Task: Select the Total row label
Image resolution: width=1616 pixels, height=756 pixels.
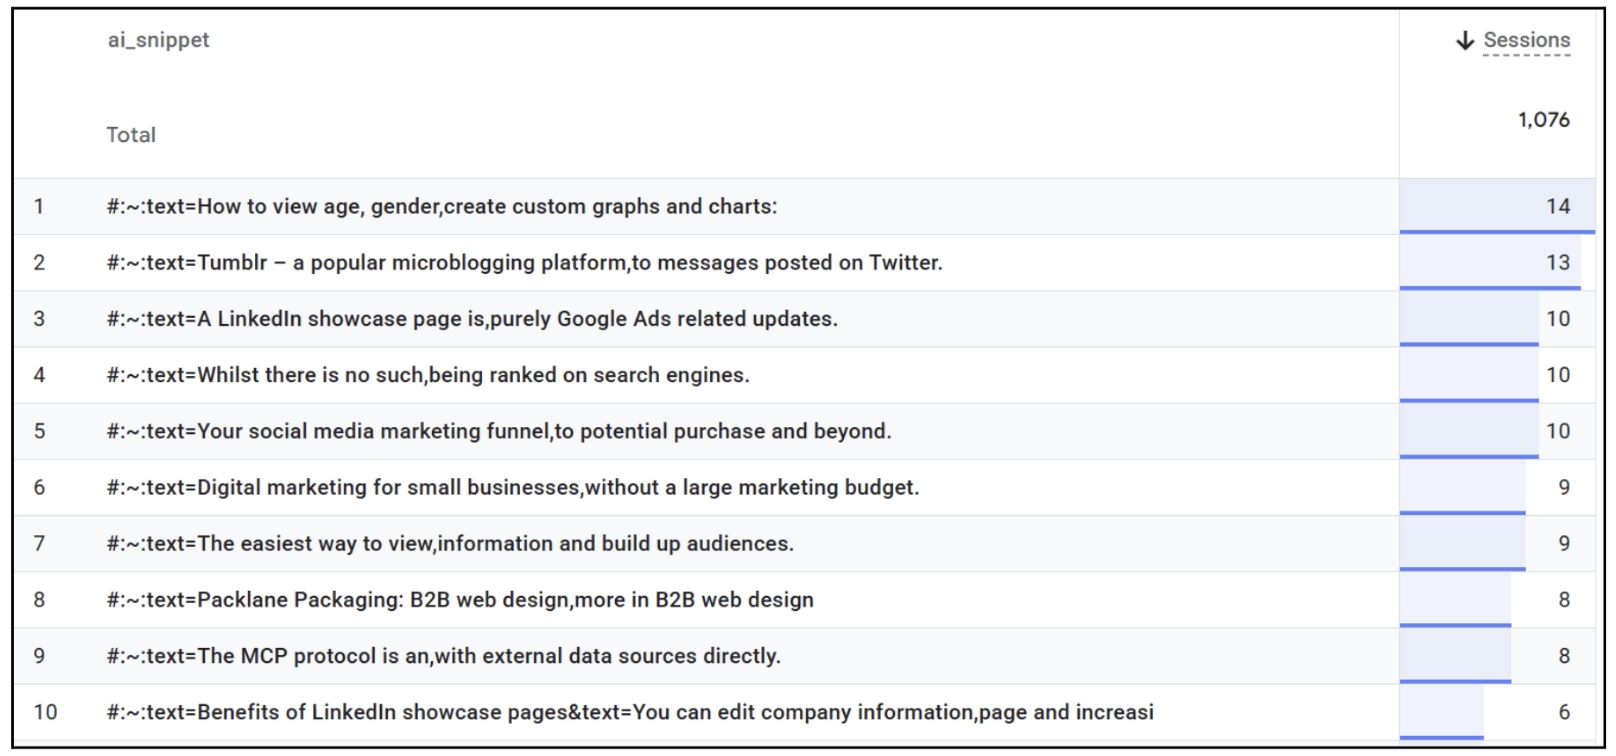Action: click(131, 135)
